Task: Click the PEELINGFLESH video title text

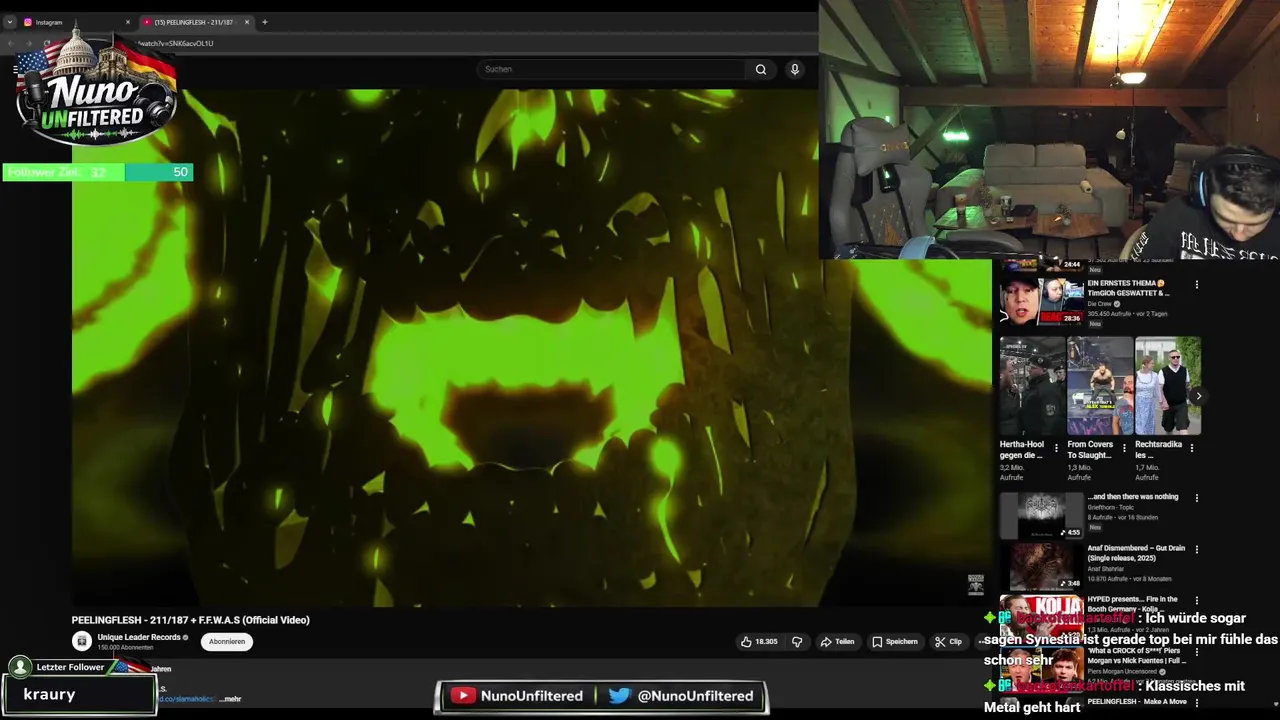Action: point(191,620)
